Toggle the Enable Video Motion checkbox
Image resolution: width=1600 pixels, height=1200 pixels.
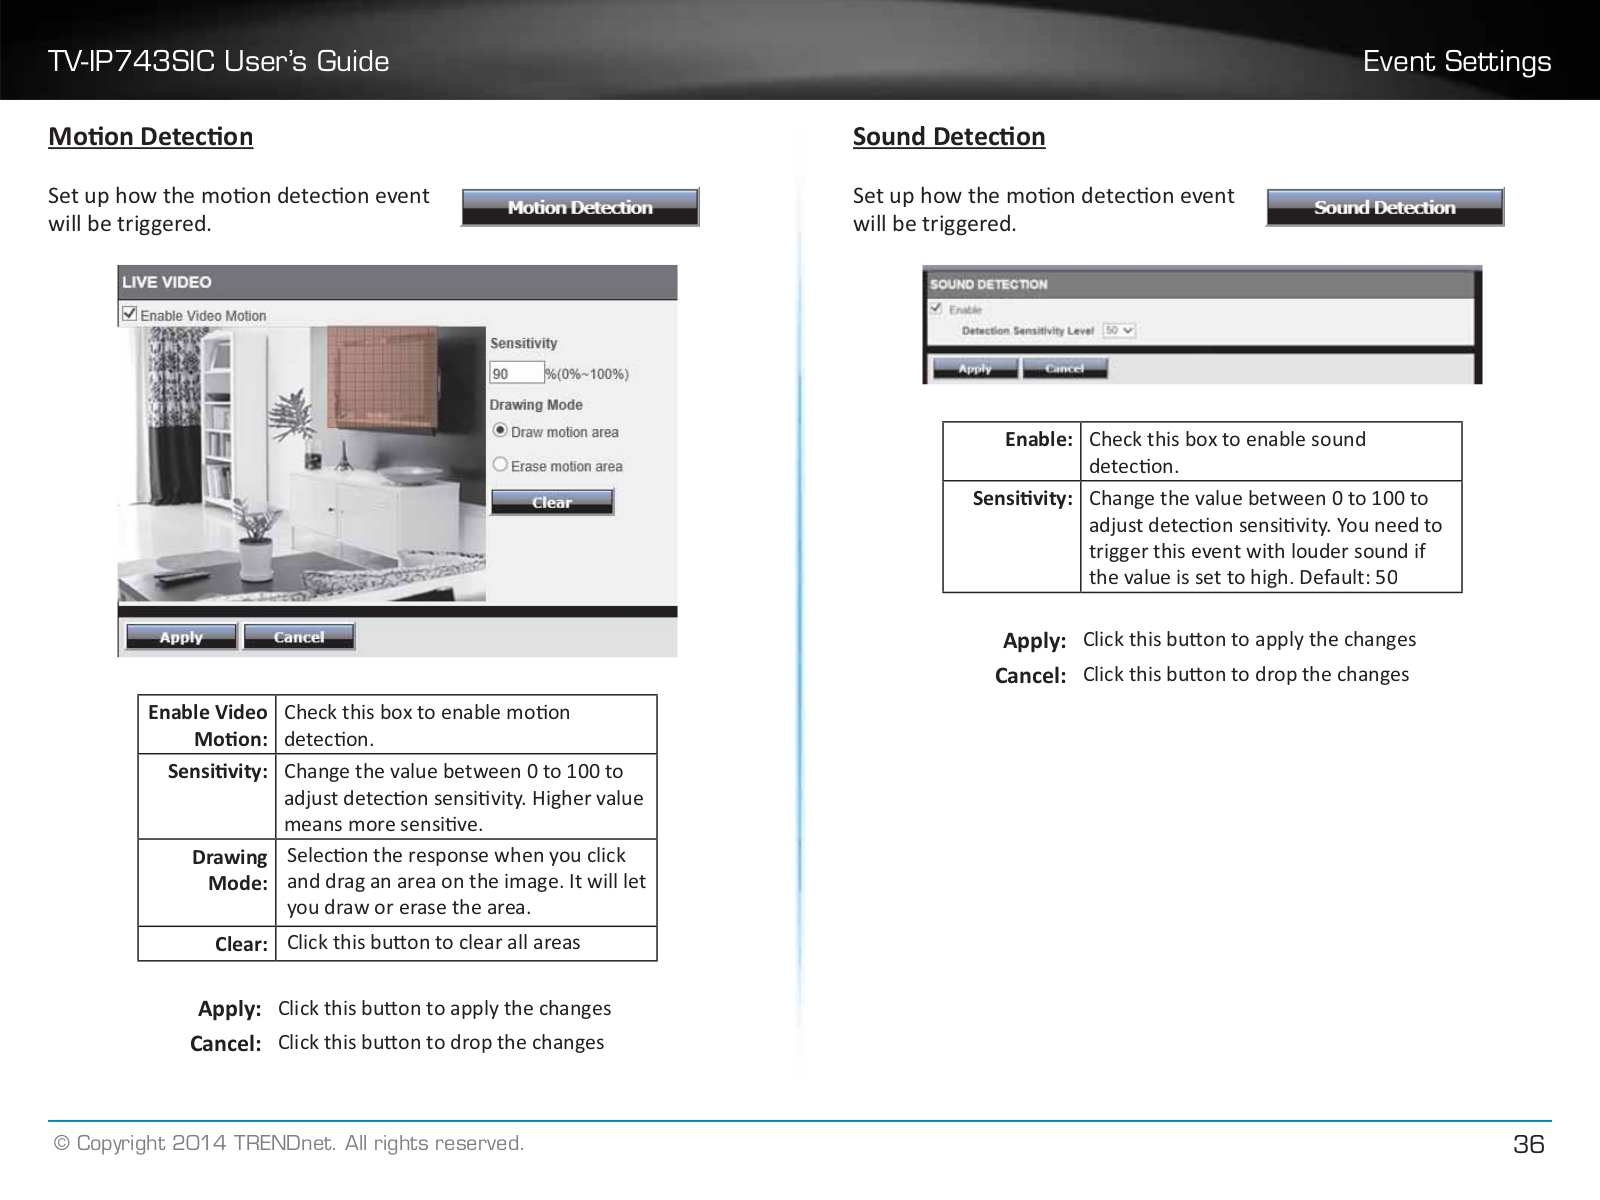[129, 315]
